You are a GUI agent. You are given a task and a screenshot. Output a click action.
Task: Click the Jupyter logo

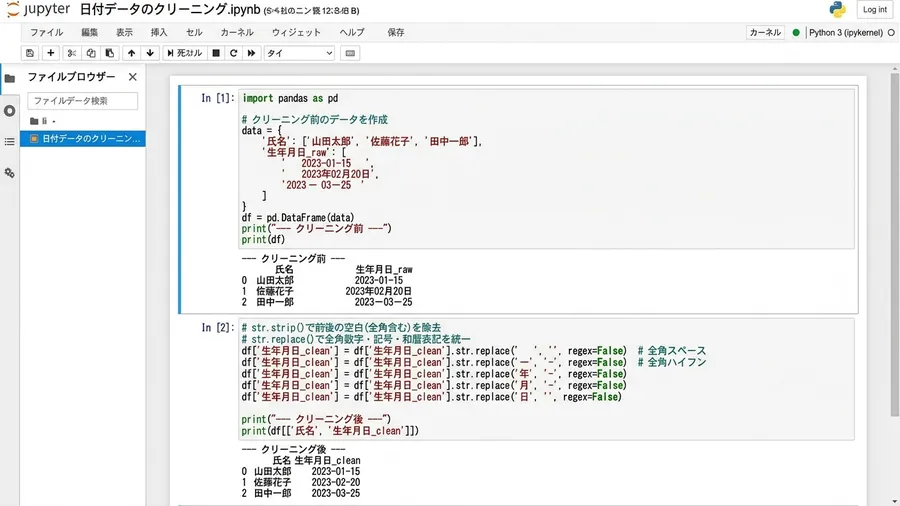(x=38, y=9)
